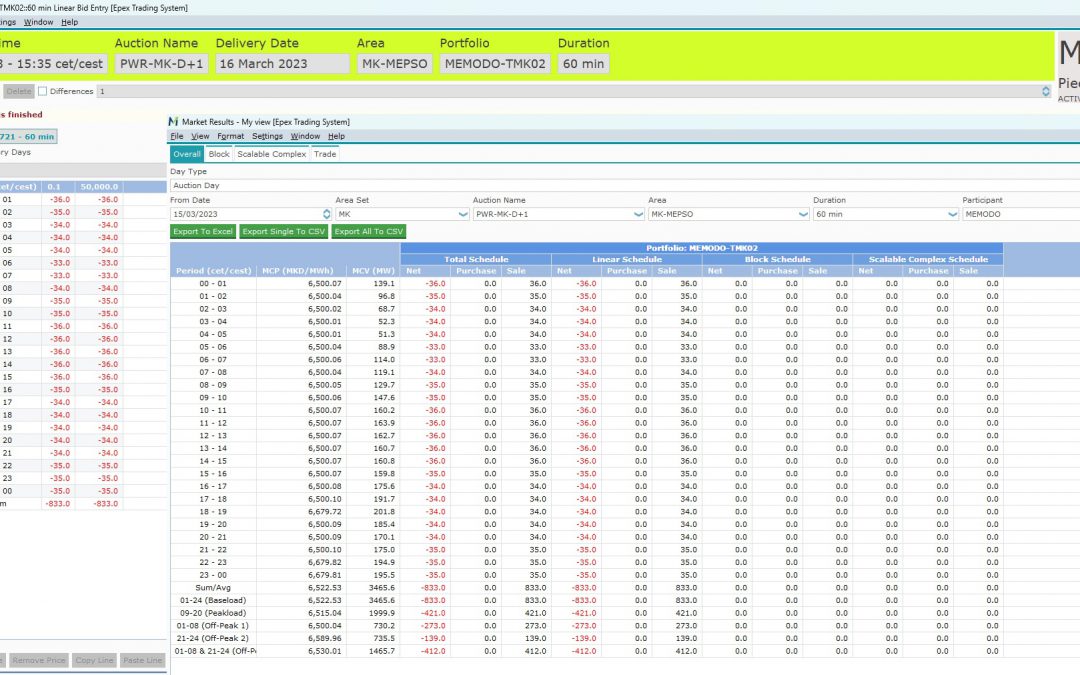Click the Export Single To CSV button
This screenshot has height=675, width=1080.
tap(284, 231)
